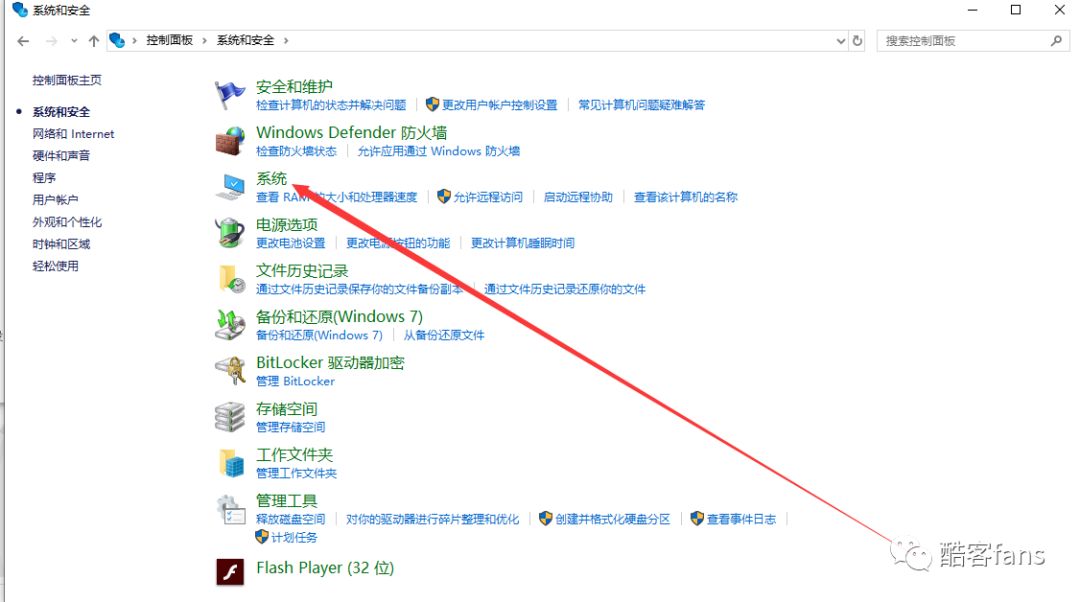Image resolution: width=1080 pixels, height=602 pixels.
Task: Open the Administrative Tools icon
Action: coord(231,510)
